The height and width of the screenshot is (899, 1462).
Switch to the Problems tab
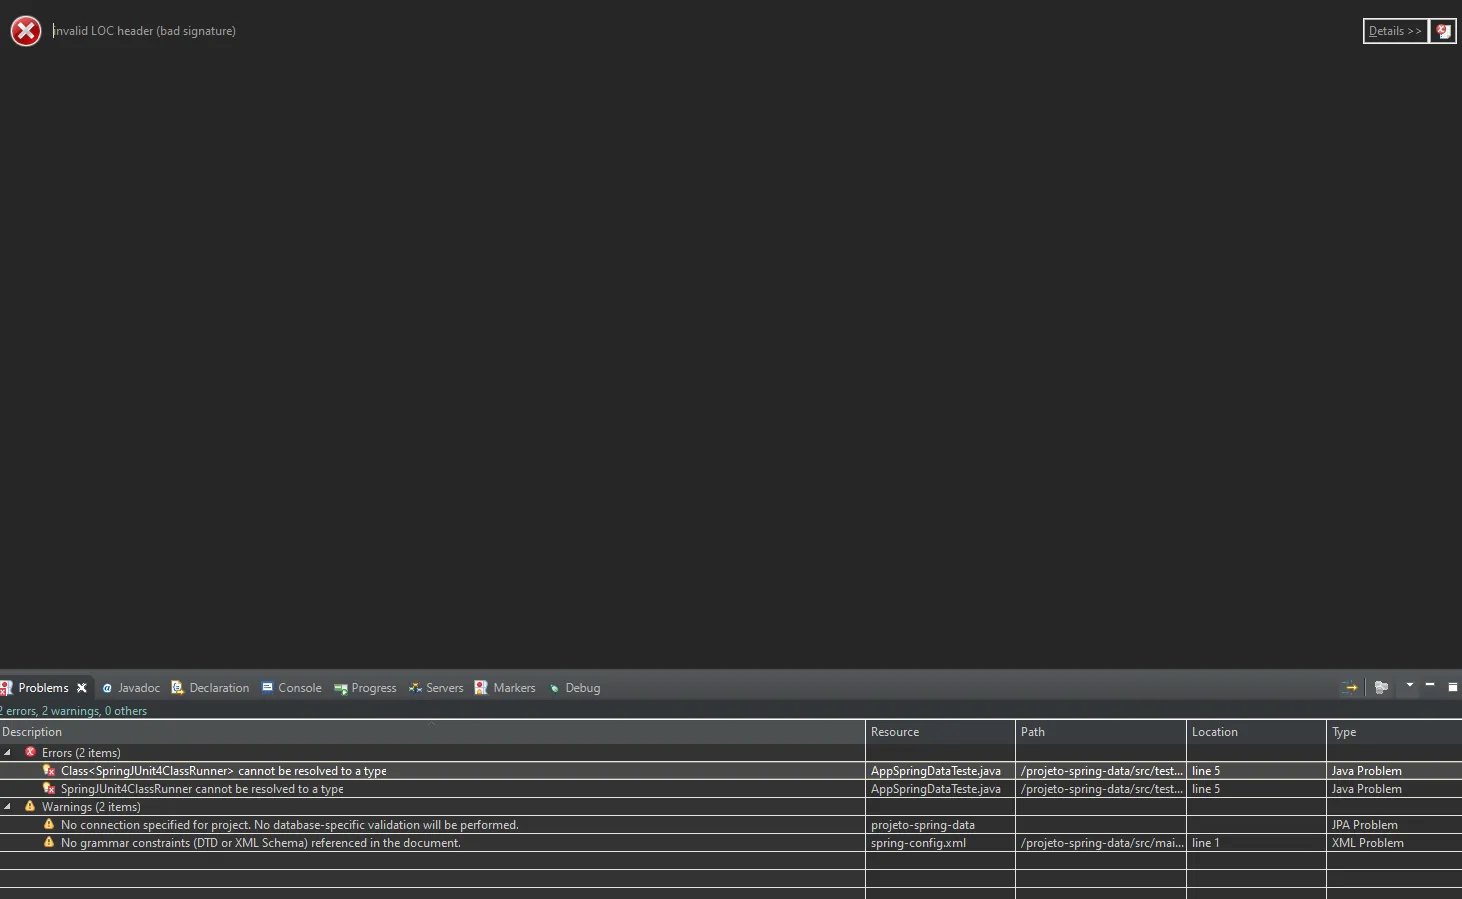tap(43, 688)
